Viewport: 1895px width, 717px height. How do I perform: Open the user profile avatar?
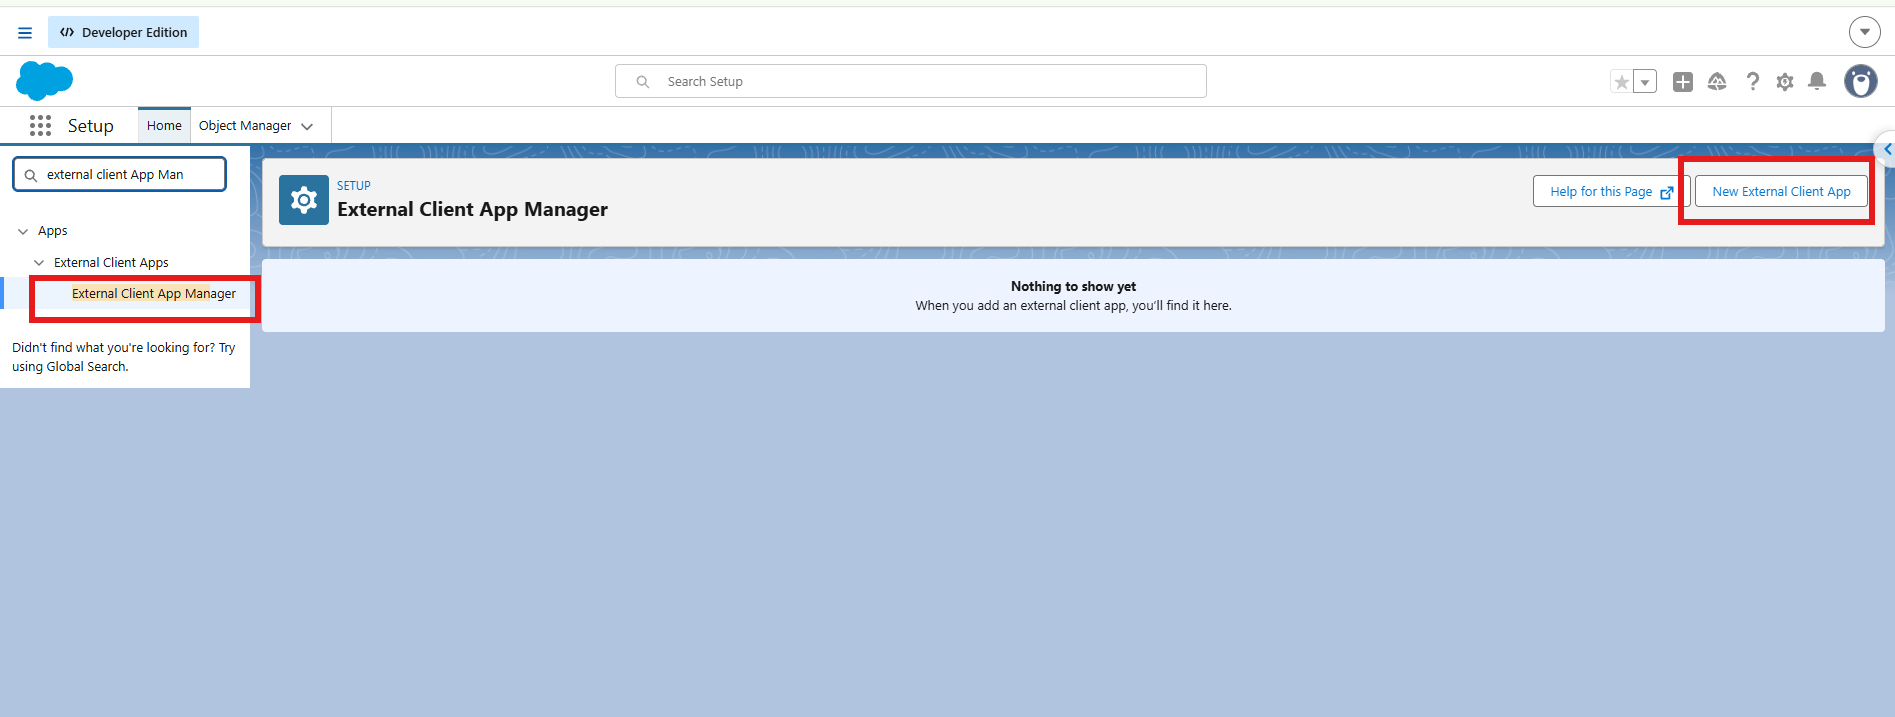pos(1861,81)
